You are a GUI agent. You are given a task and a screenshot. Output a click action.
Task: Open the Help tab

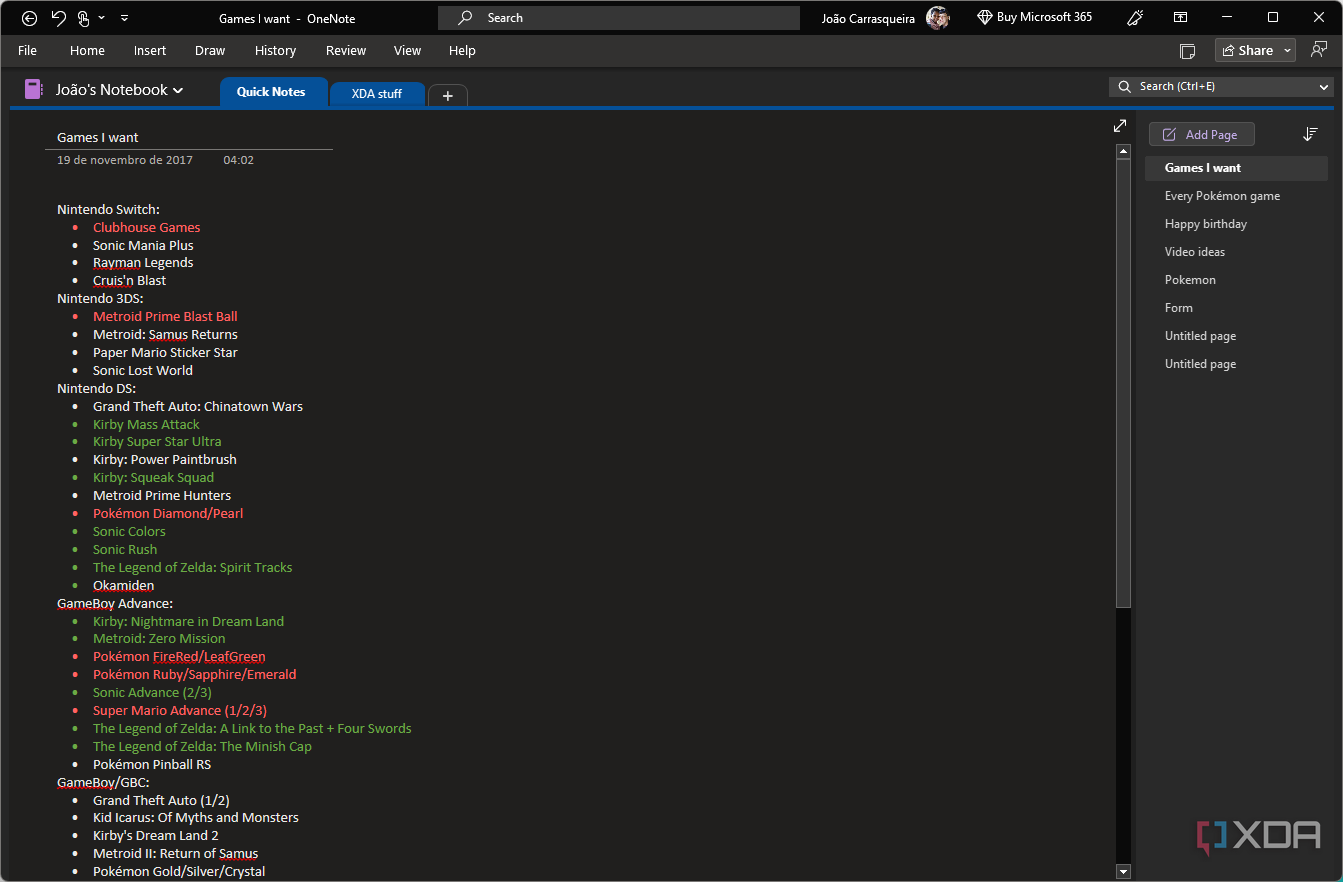(462, 51)
